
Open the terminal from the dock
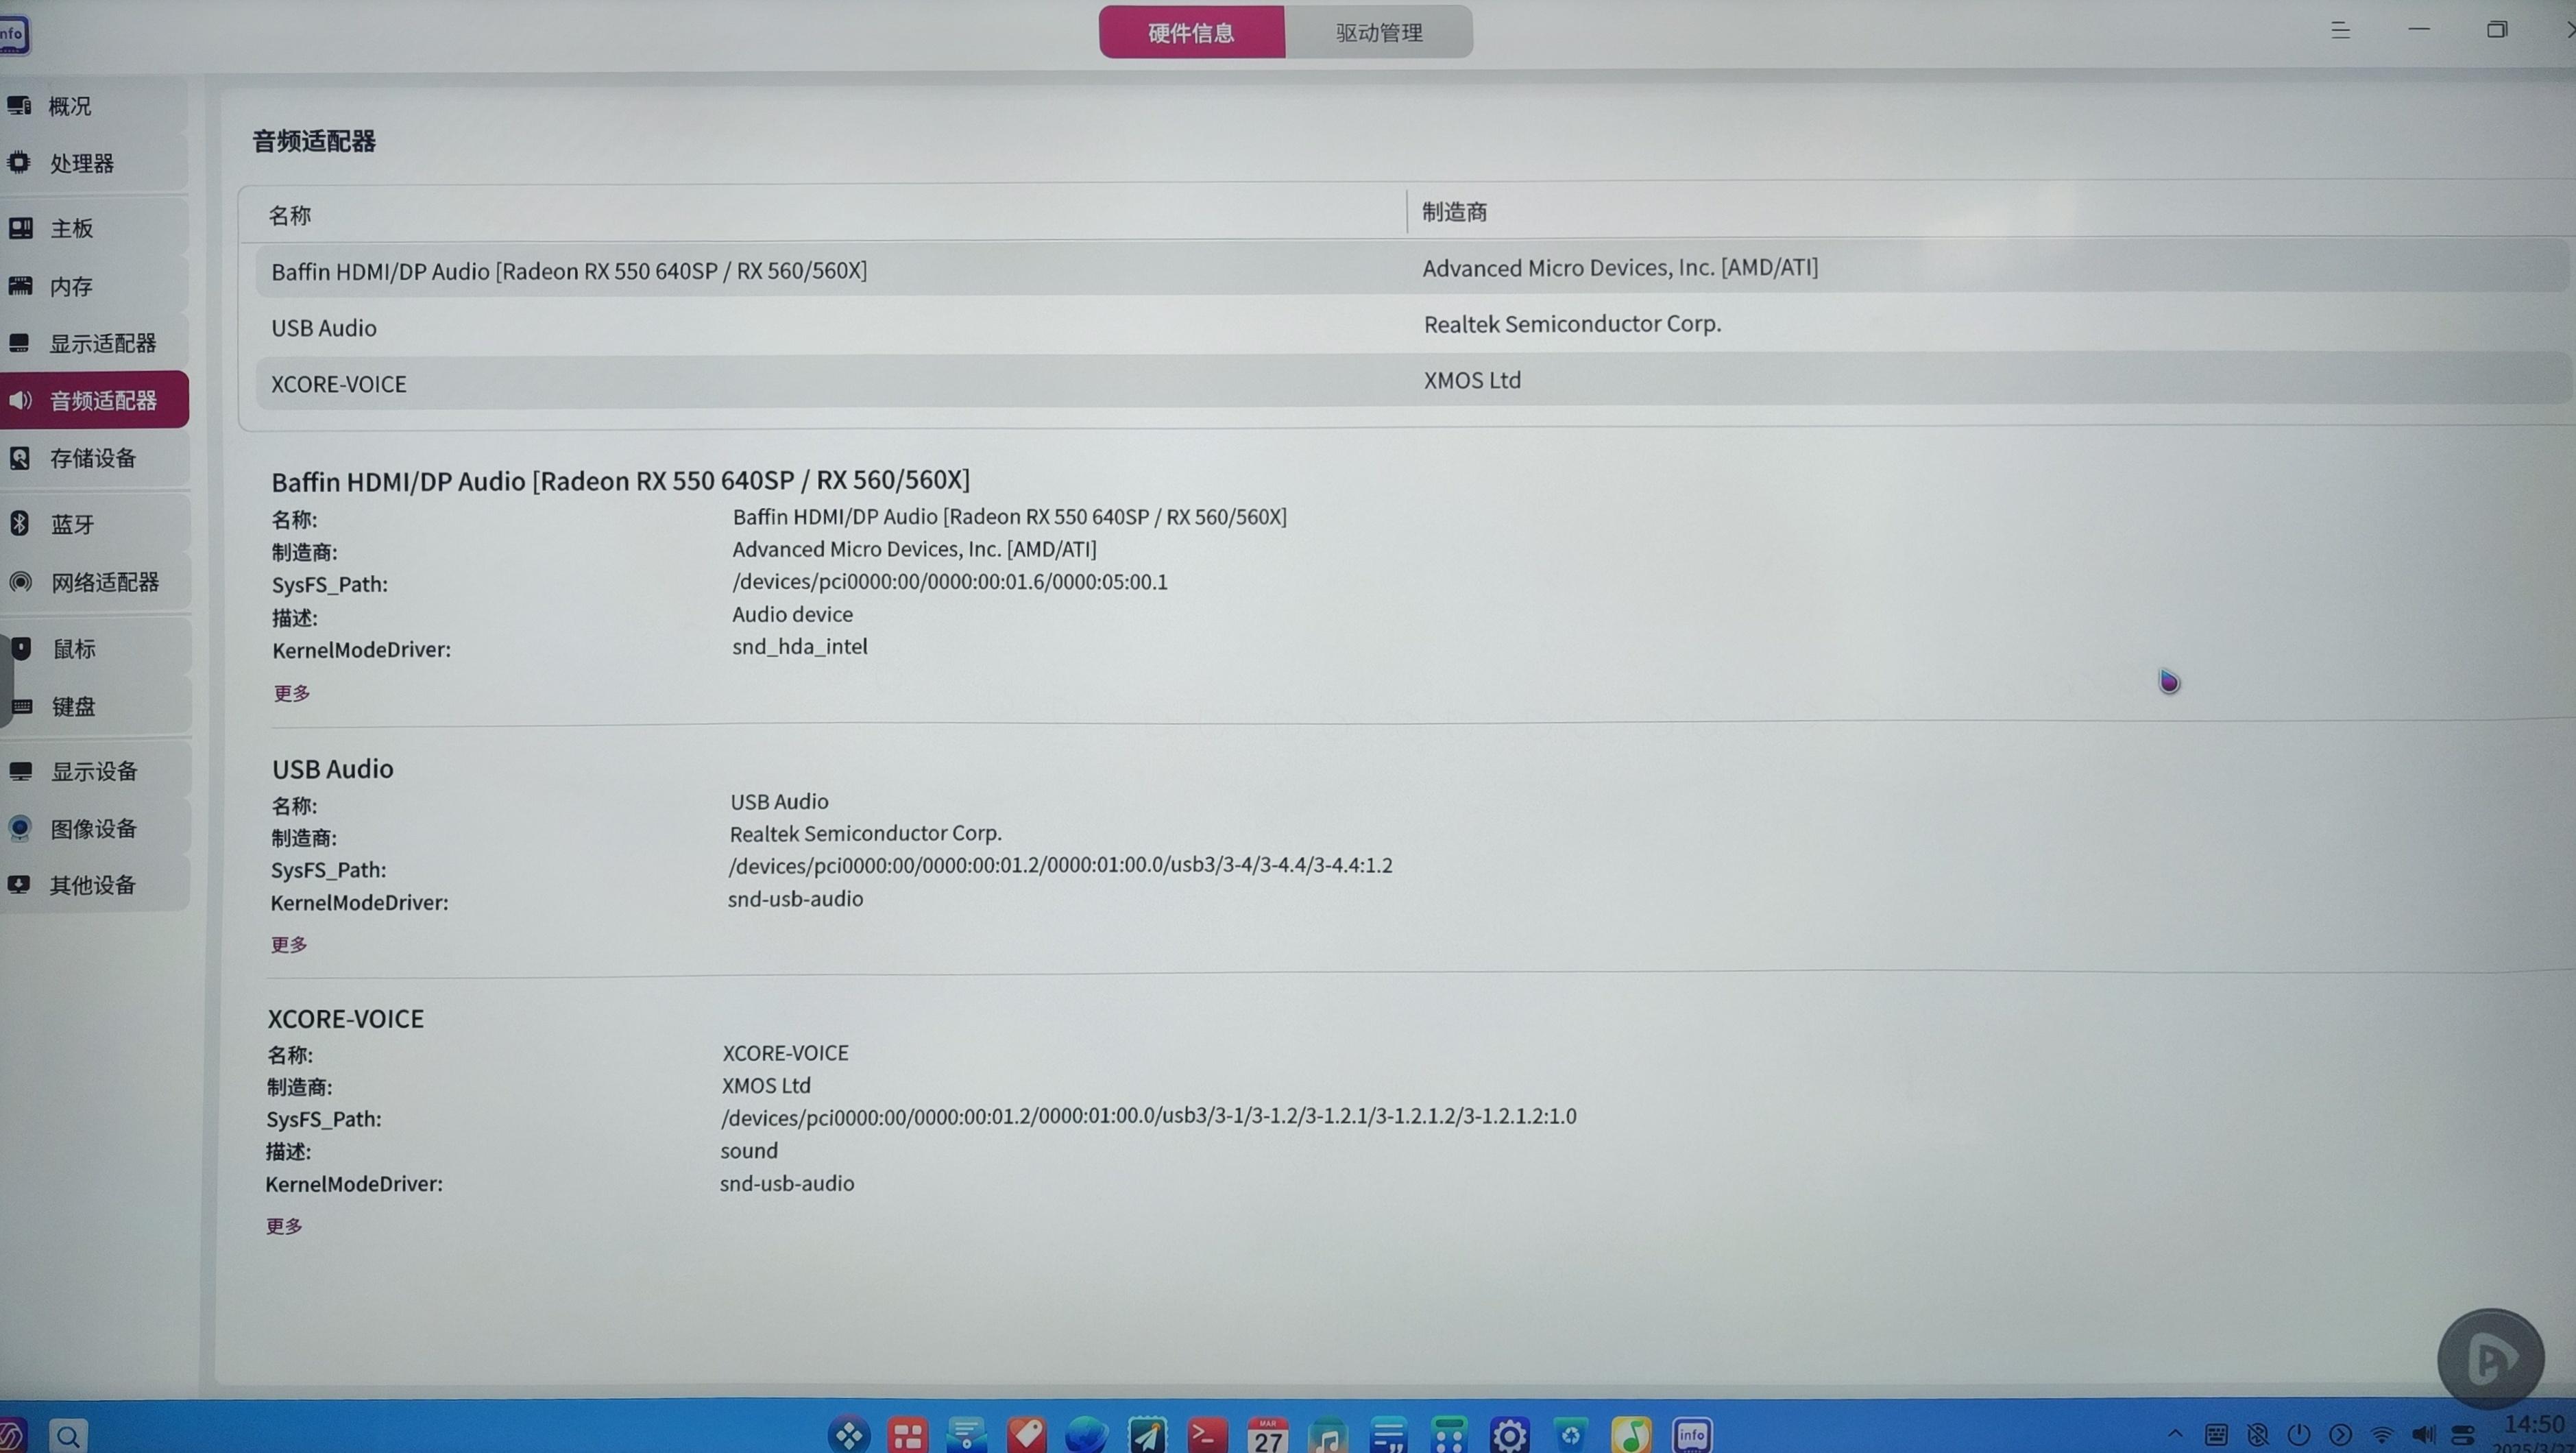coord(1207,1435)
